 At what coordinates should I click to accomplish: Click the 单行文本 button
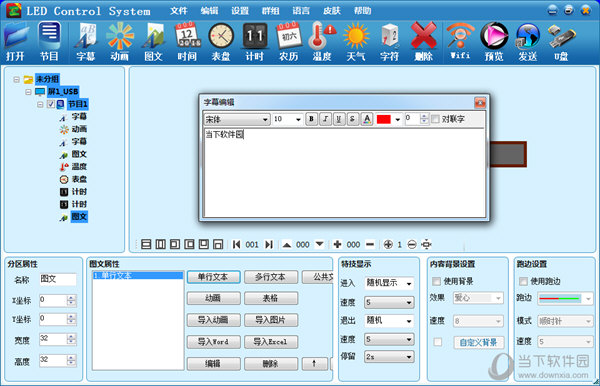pos(214,277)
